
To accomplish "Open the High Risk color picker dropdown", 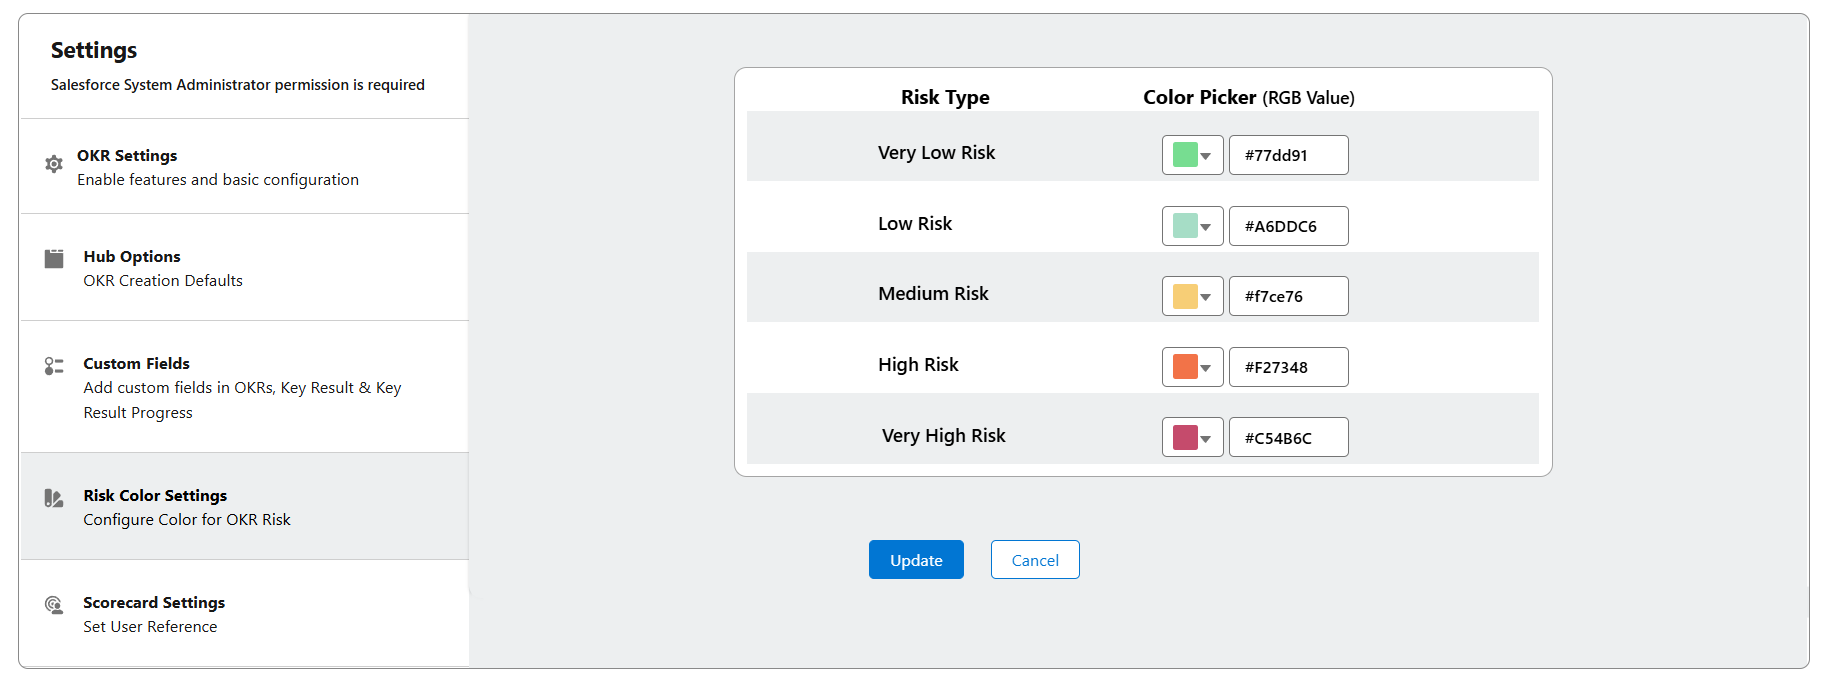I will pyautogui.click(x=1208, y=366).
